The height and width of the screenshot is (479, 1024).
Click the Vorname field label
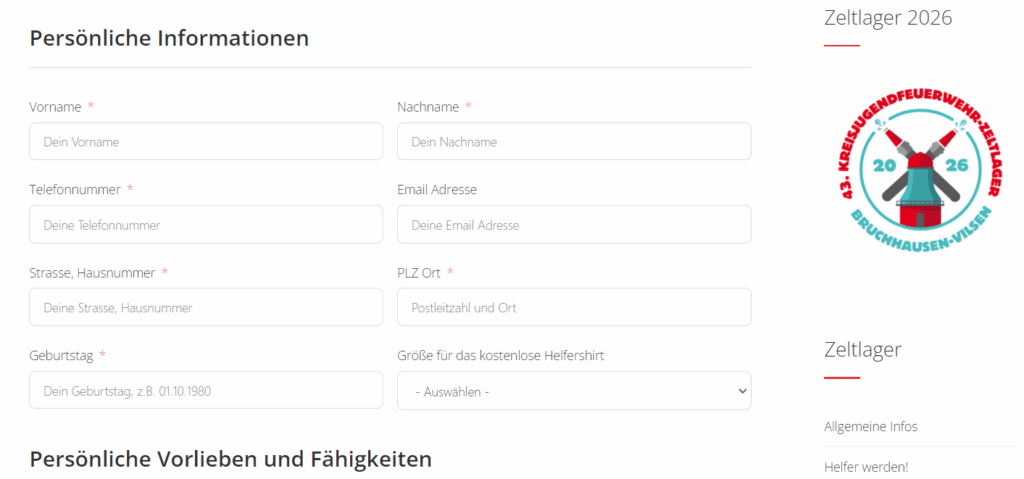[56, 107]
